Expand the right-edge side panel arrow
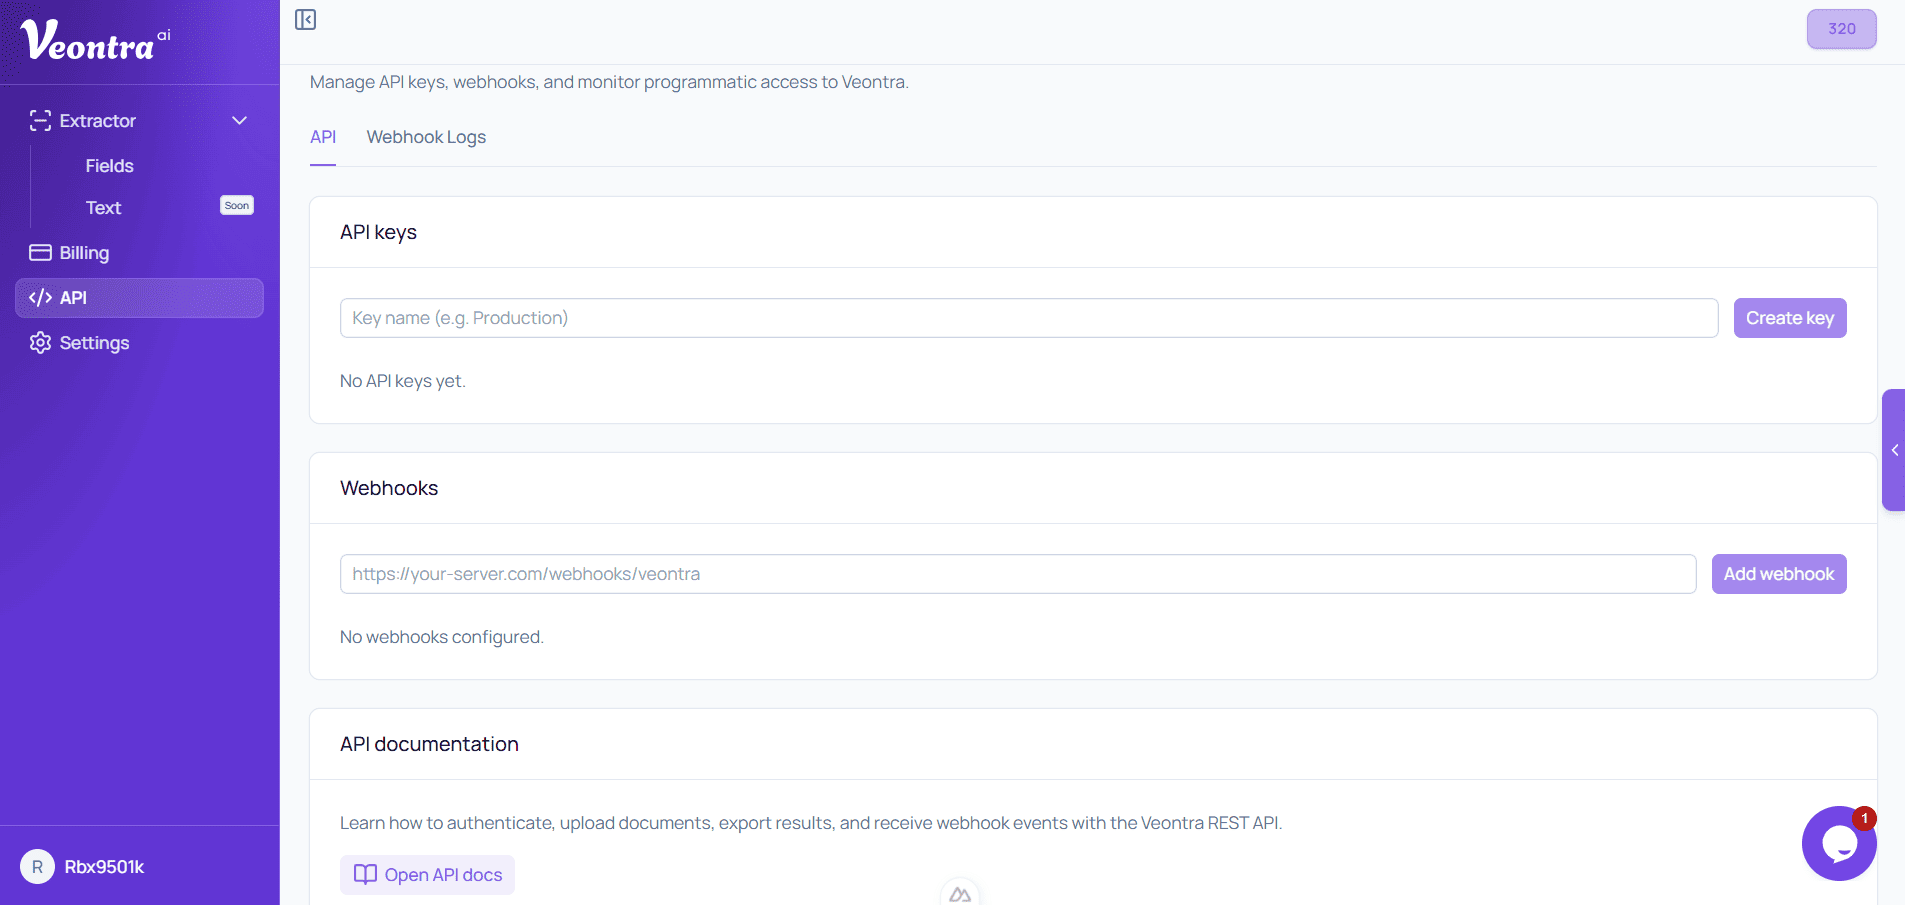 tap(1894, 450)
